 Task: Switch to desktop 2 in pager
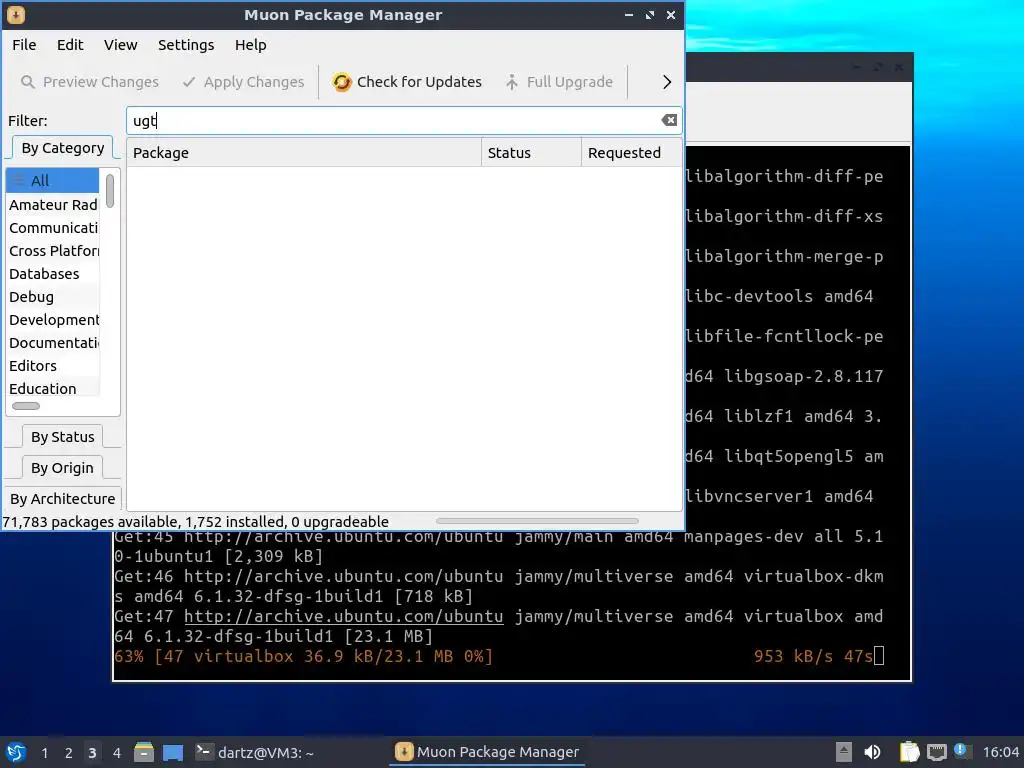point(69,753)
